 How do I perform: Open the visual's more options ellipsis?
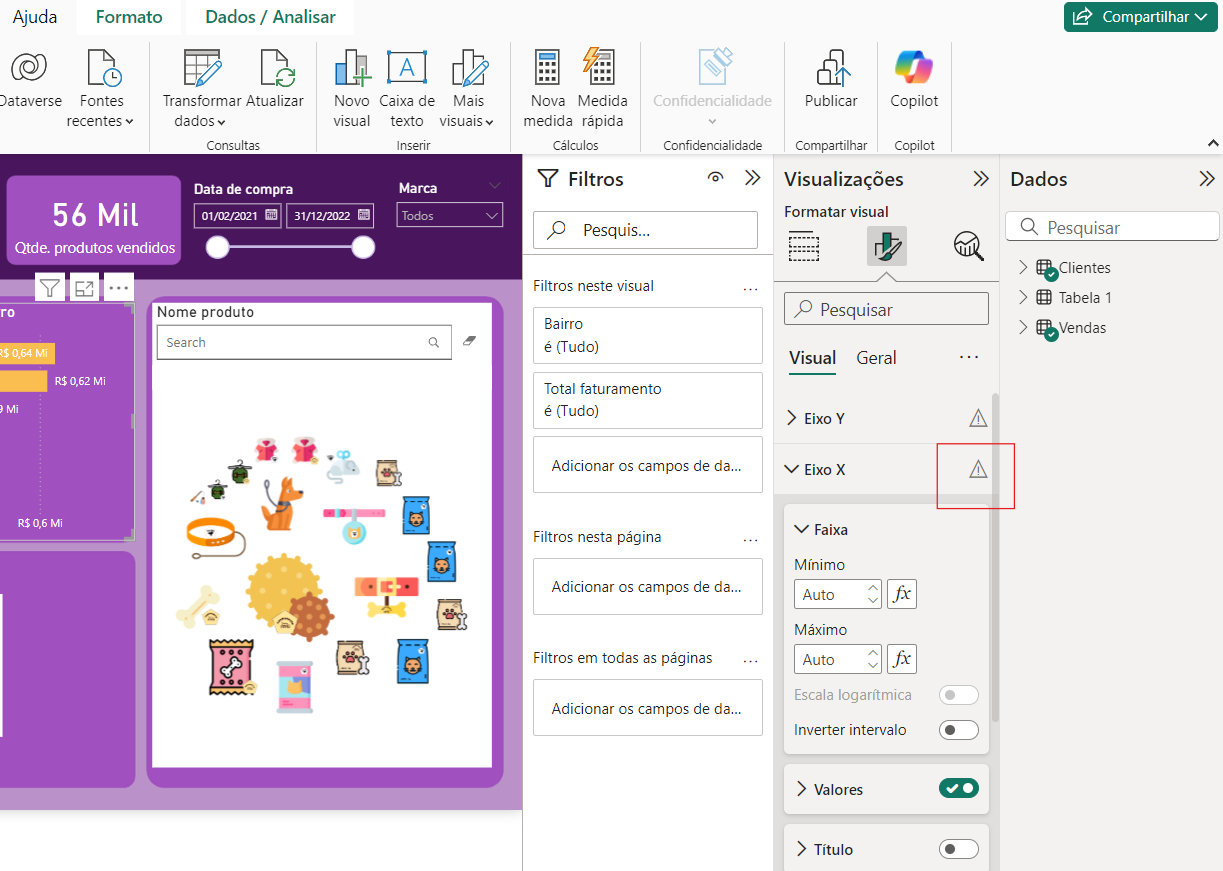click(x=119, y=288)
